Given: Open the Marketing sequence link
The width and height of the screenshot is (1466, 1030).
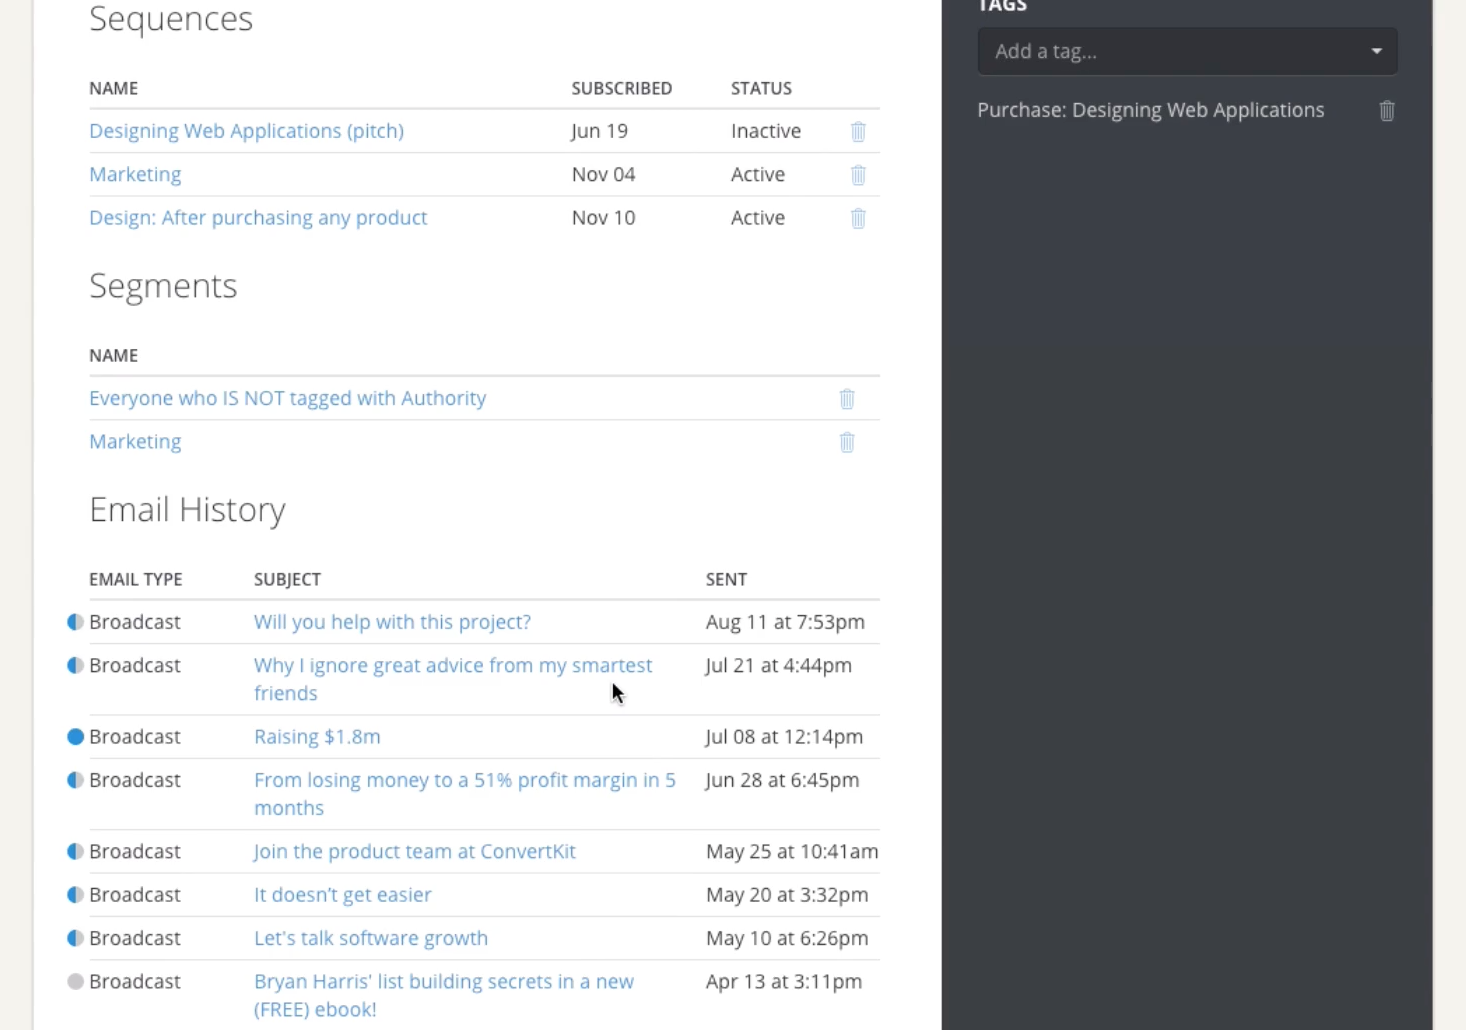Looking at the screenshot, I should coord(135,174).
